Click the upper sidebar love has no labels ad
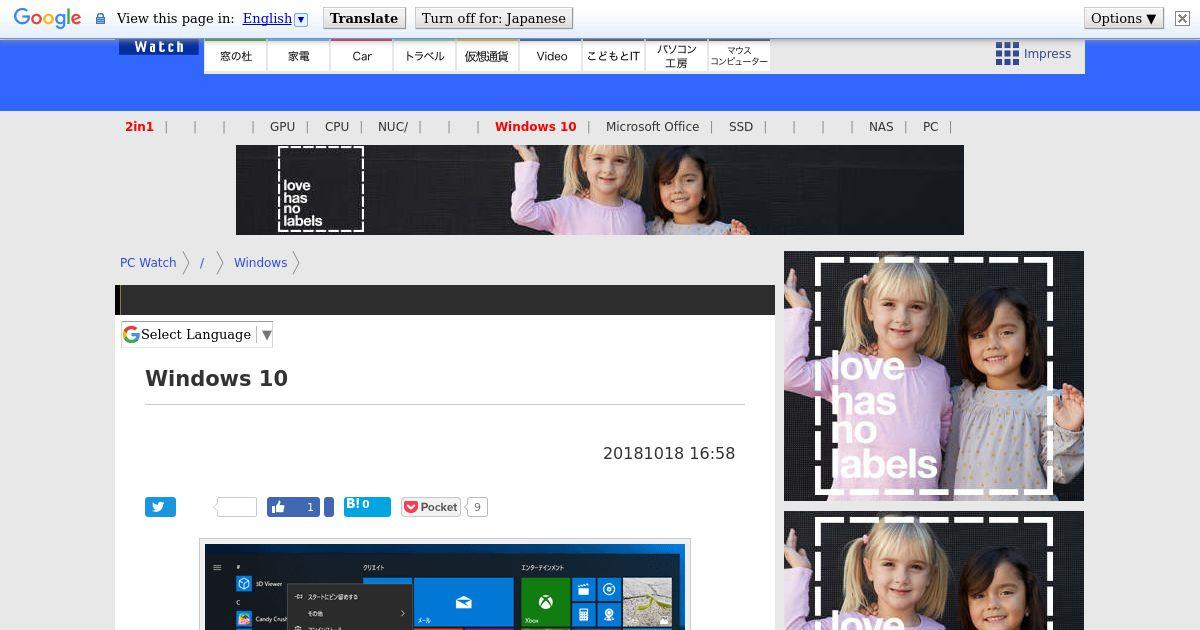Image resolution: width=1200 pixels, height=630 pixels. 934,376
